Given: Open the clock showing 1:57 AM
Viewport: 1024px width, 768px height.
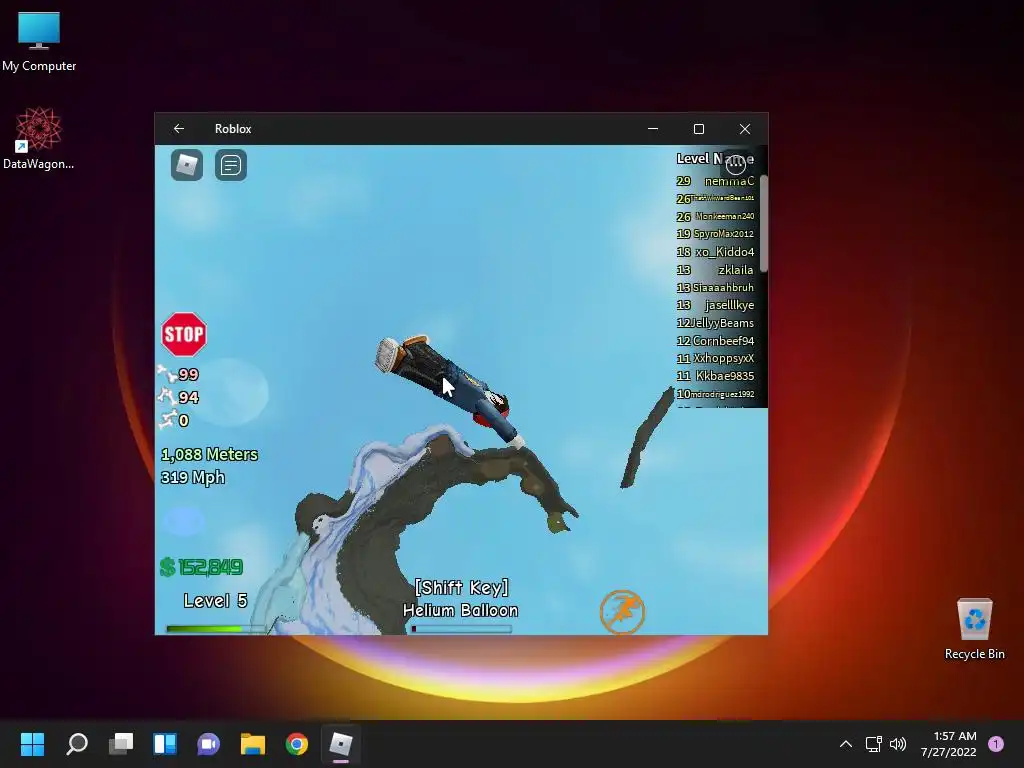Looking at the screenshot, I should [x=948, y=744].
